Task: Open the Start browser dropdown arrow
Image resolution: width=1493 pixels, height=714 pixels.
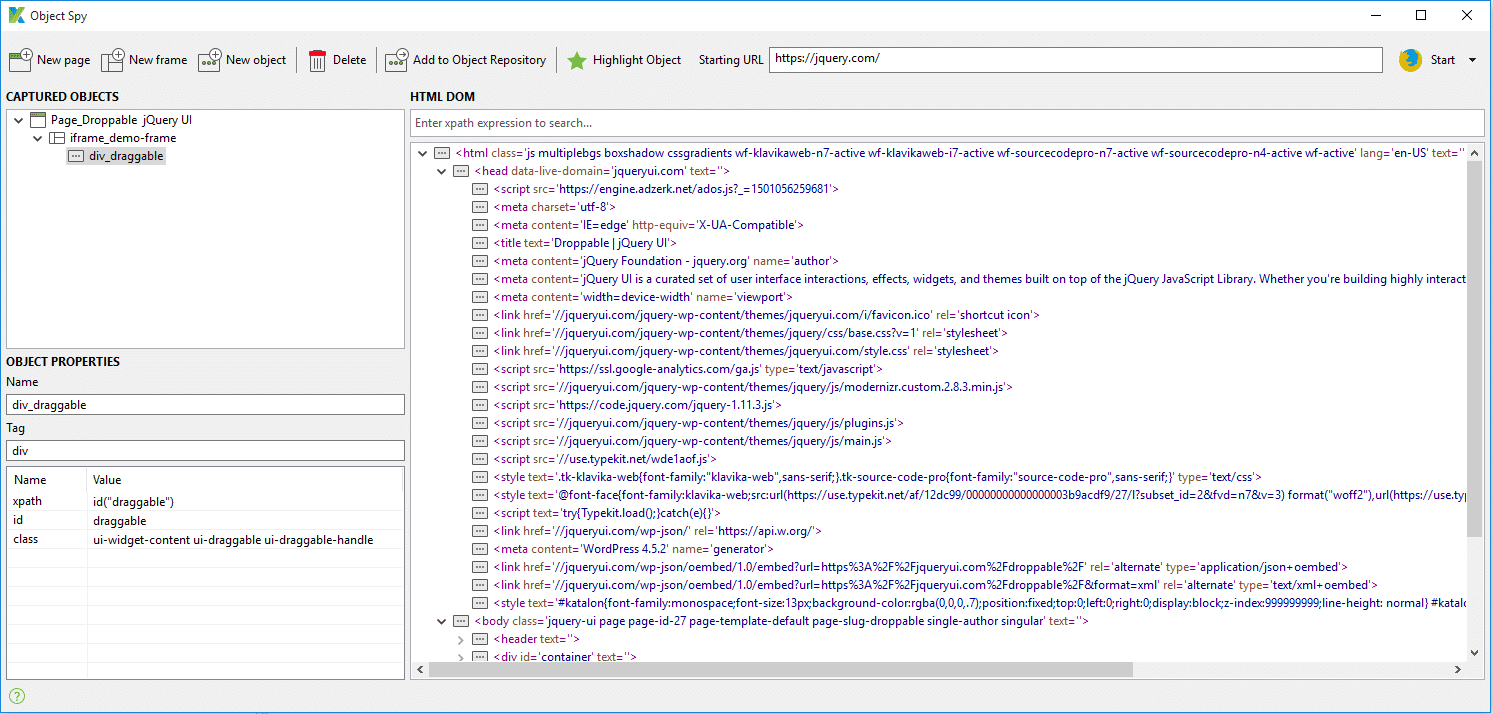Action: [1472, 60]
